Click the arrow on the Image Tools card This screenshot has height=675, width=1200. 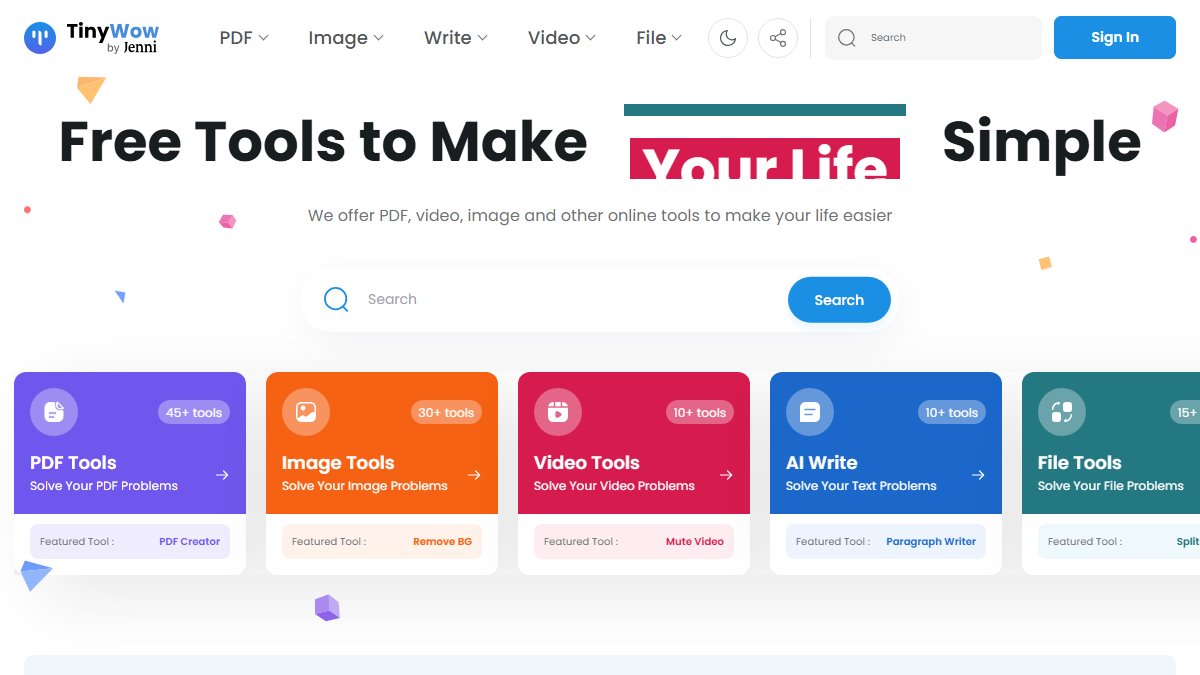coord(474,475)
